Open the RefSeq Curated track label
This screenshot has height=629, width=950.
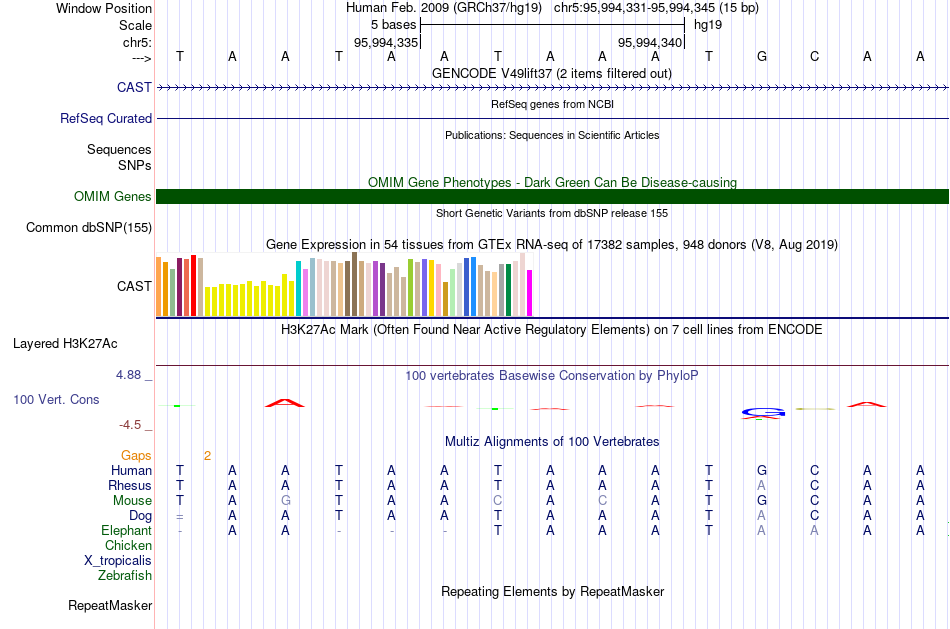105,118
